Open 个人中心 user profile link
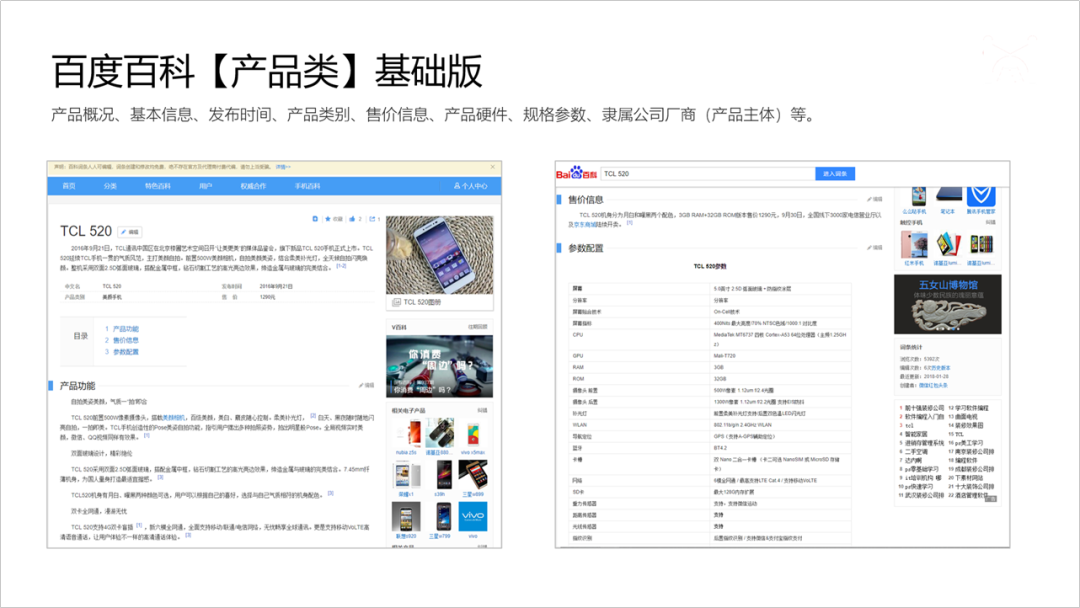Image resolution: width=1080 pixels, height=608 pixels. click(470, 186)
